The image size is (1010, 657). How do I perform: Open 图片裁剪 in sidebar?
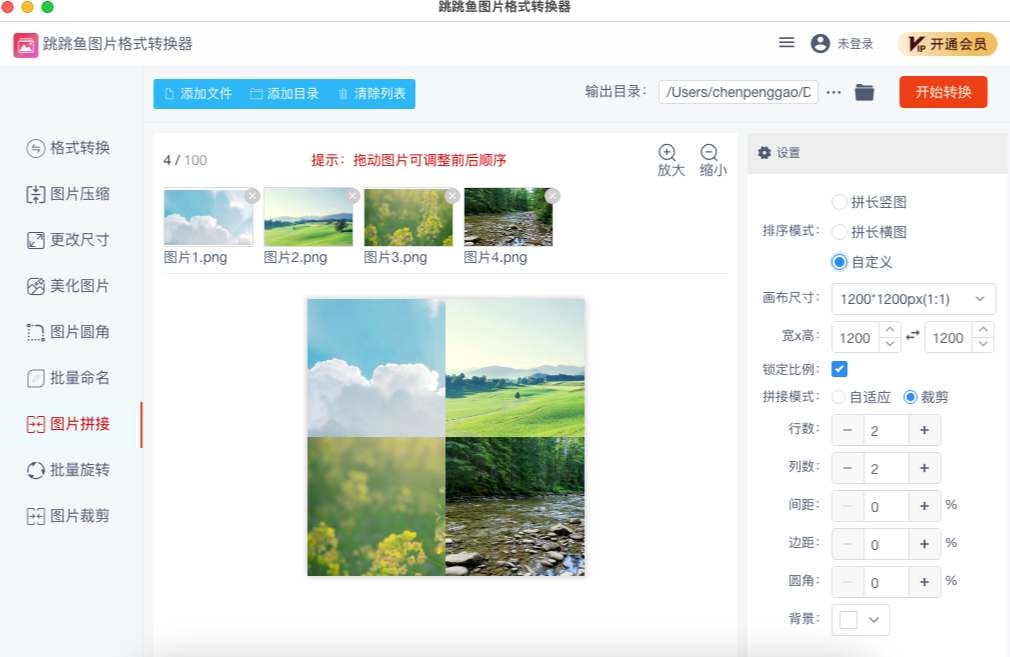[x=68, y=516]
